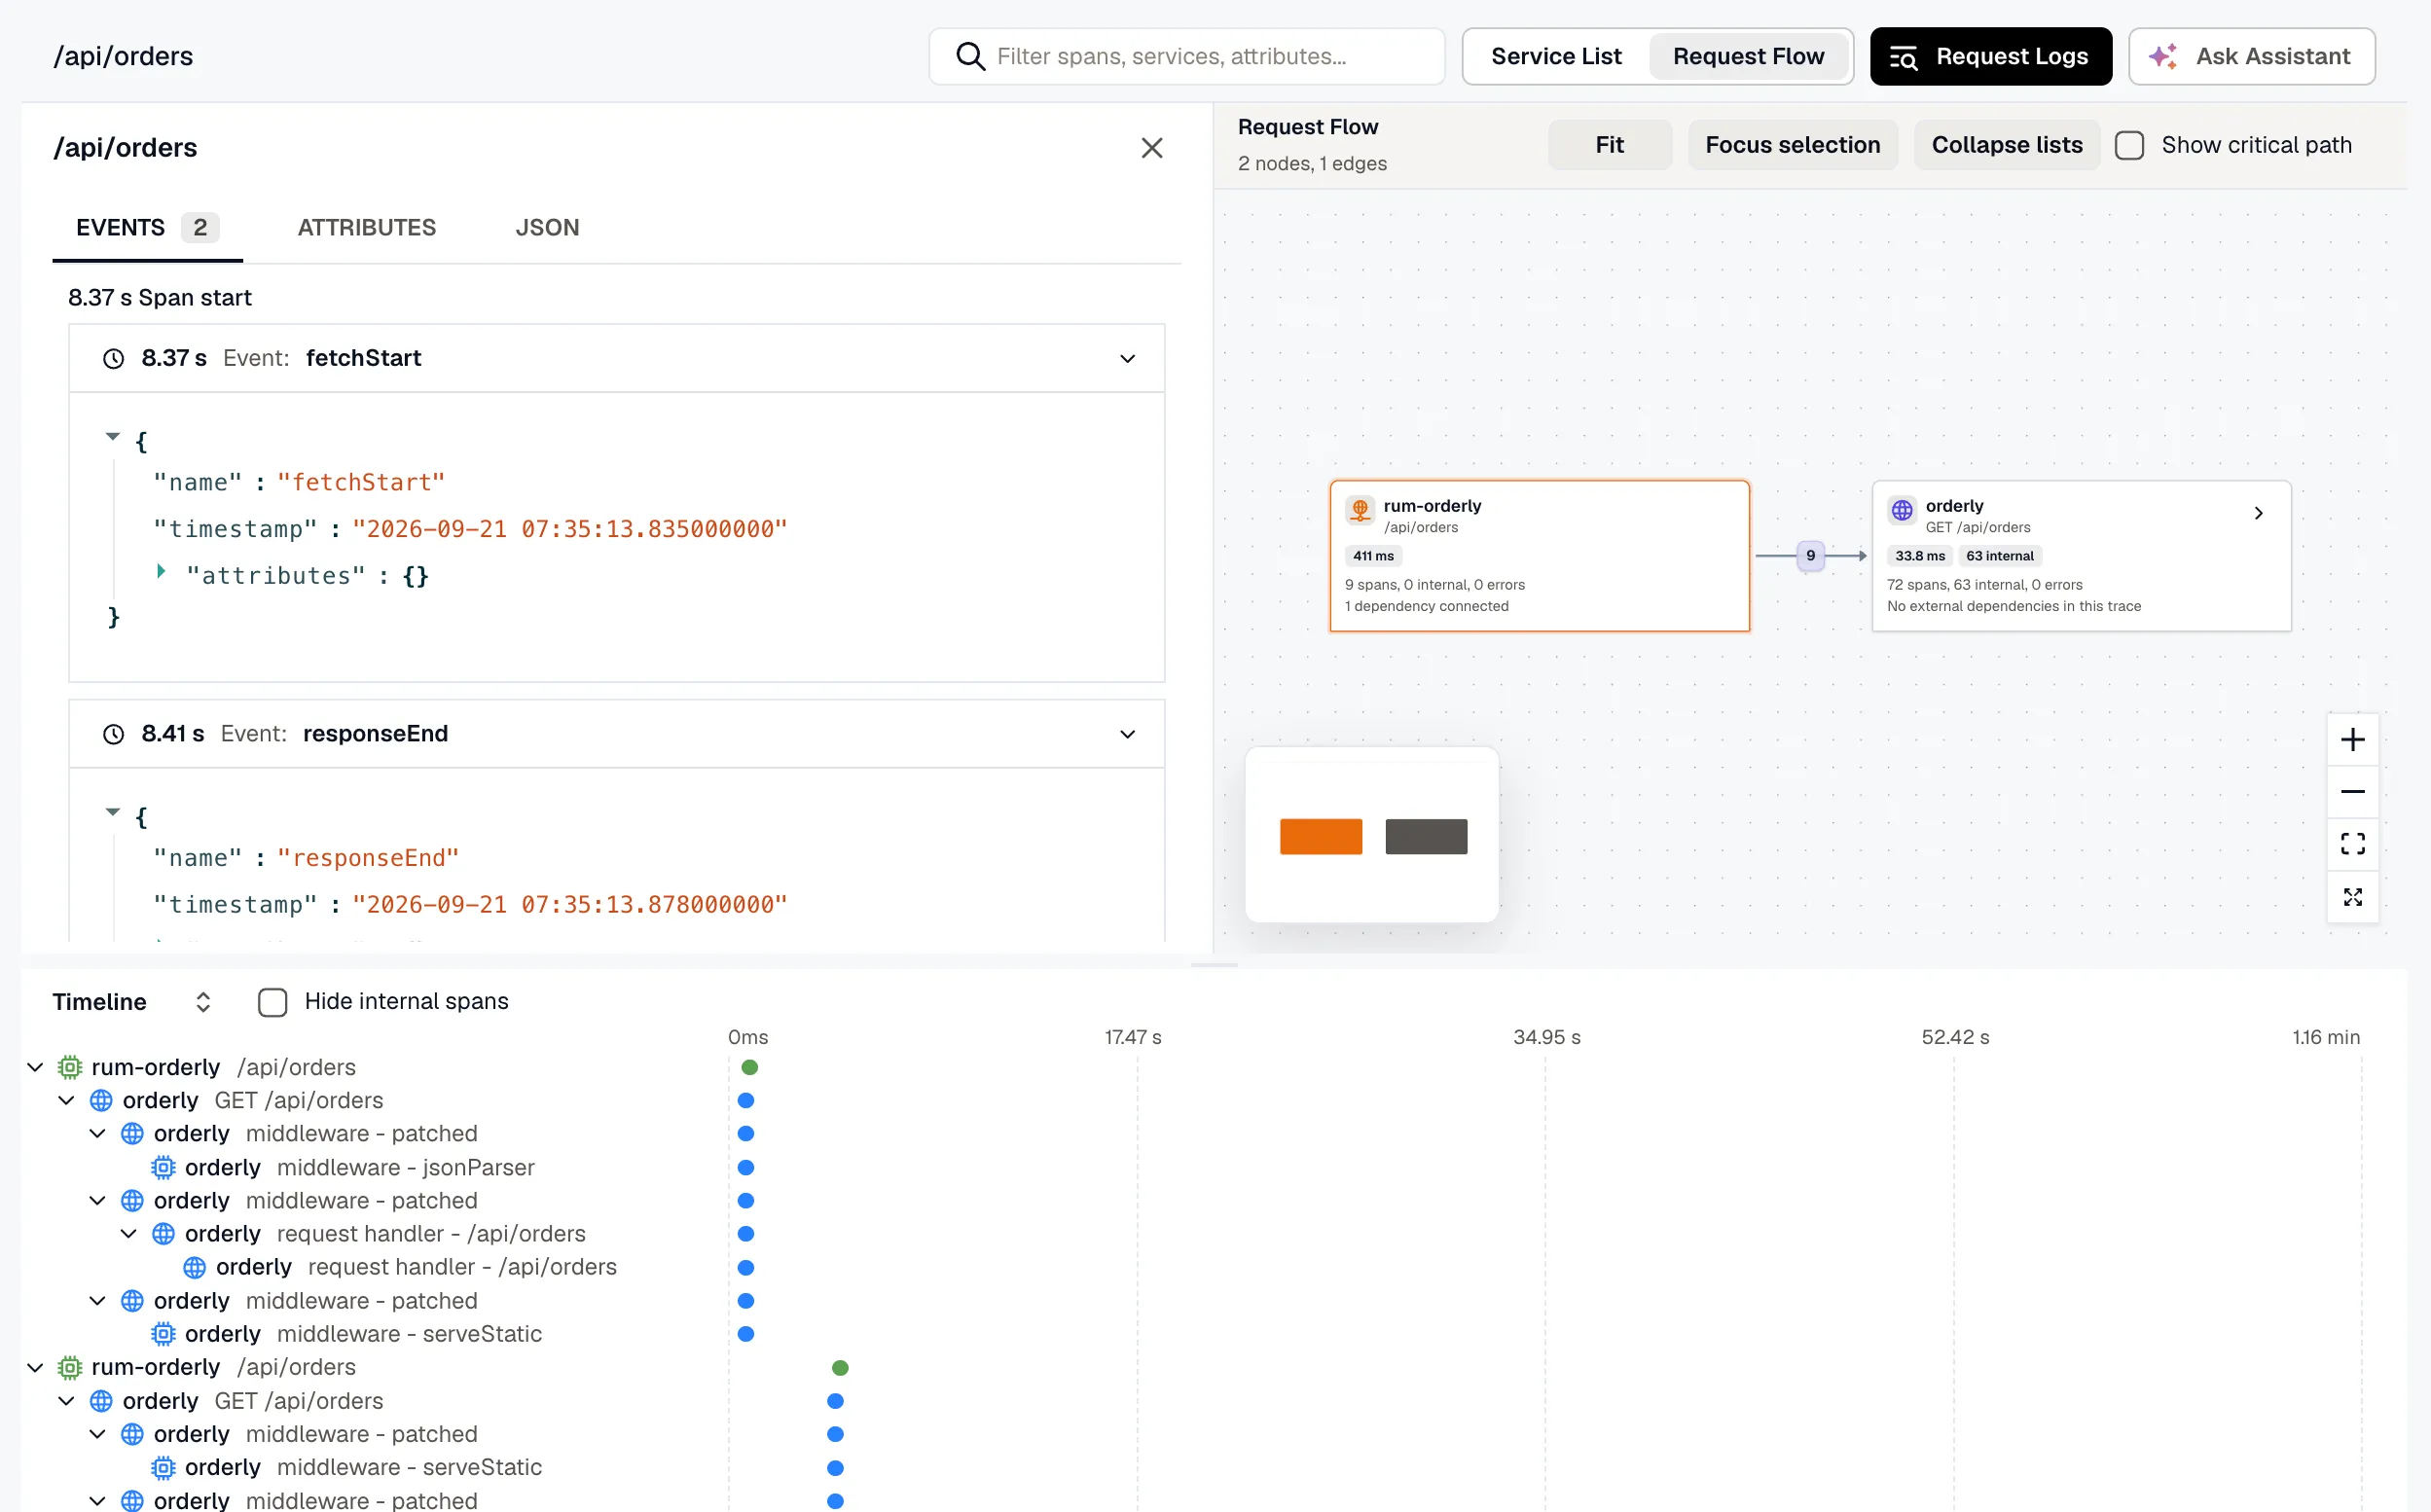Click the orange rectangle in the minimap
This screenshot has height=1512, width=2431.
[1321, 837]
